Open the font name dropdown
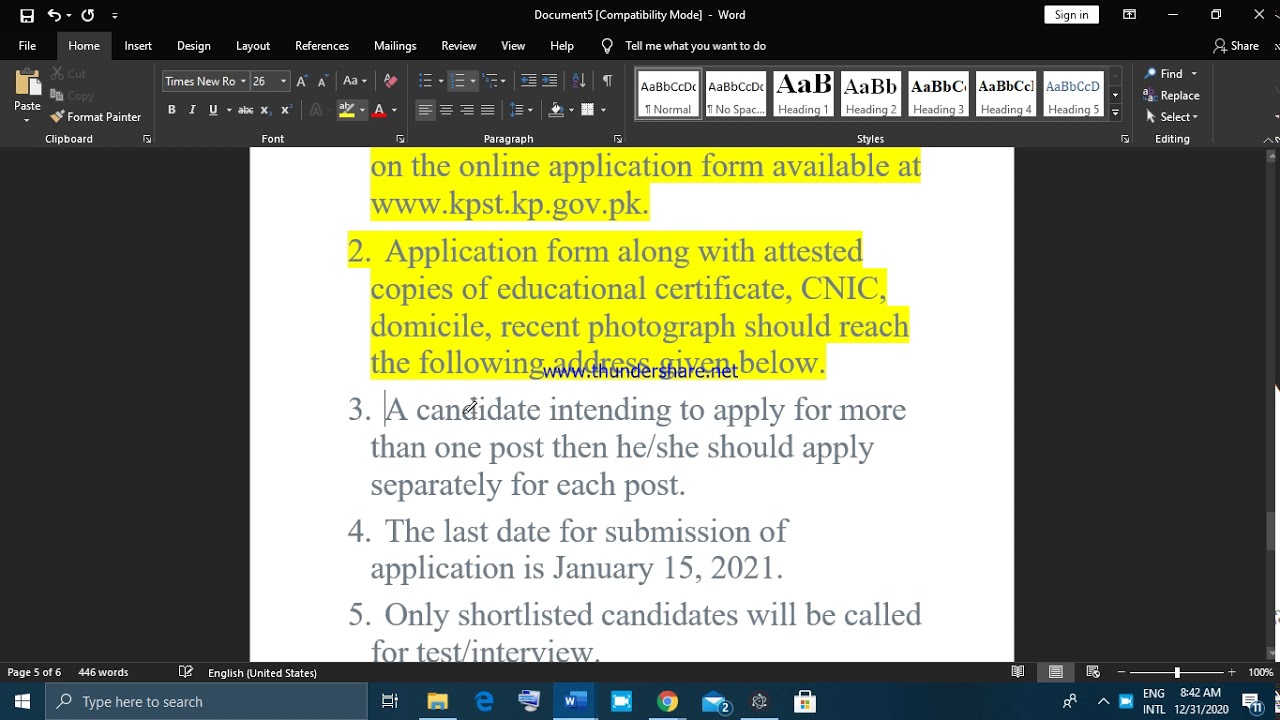The width and height of the screenshot is (1280, 720). 243,81
